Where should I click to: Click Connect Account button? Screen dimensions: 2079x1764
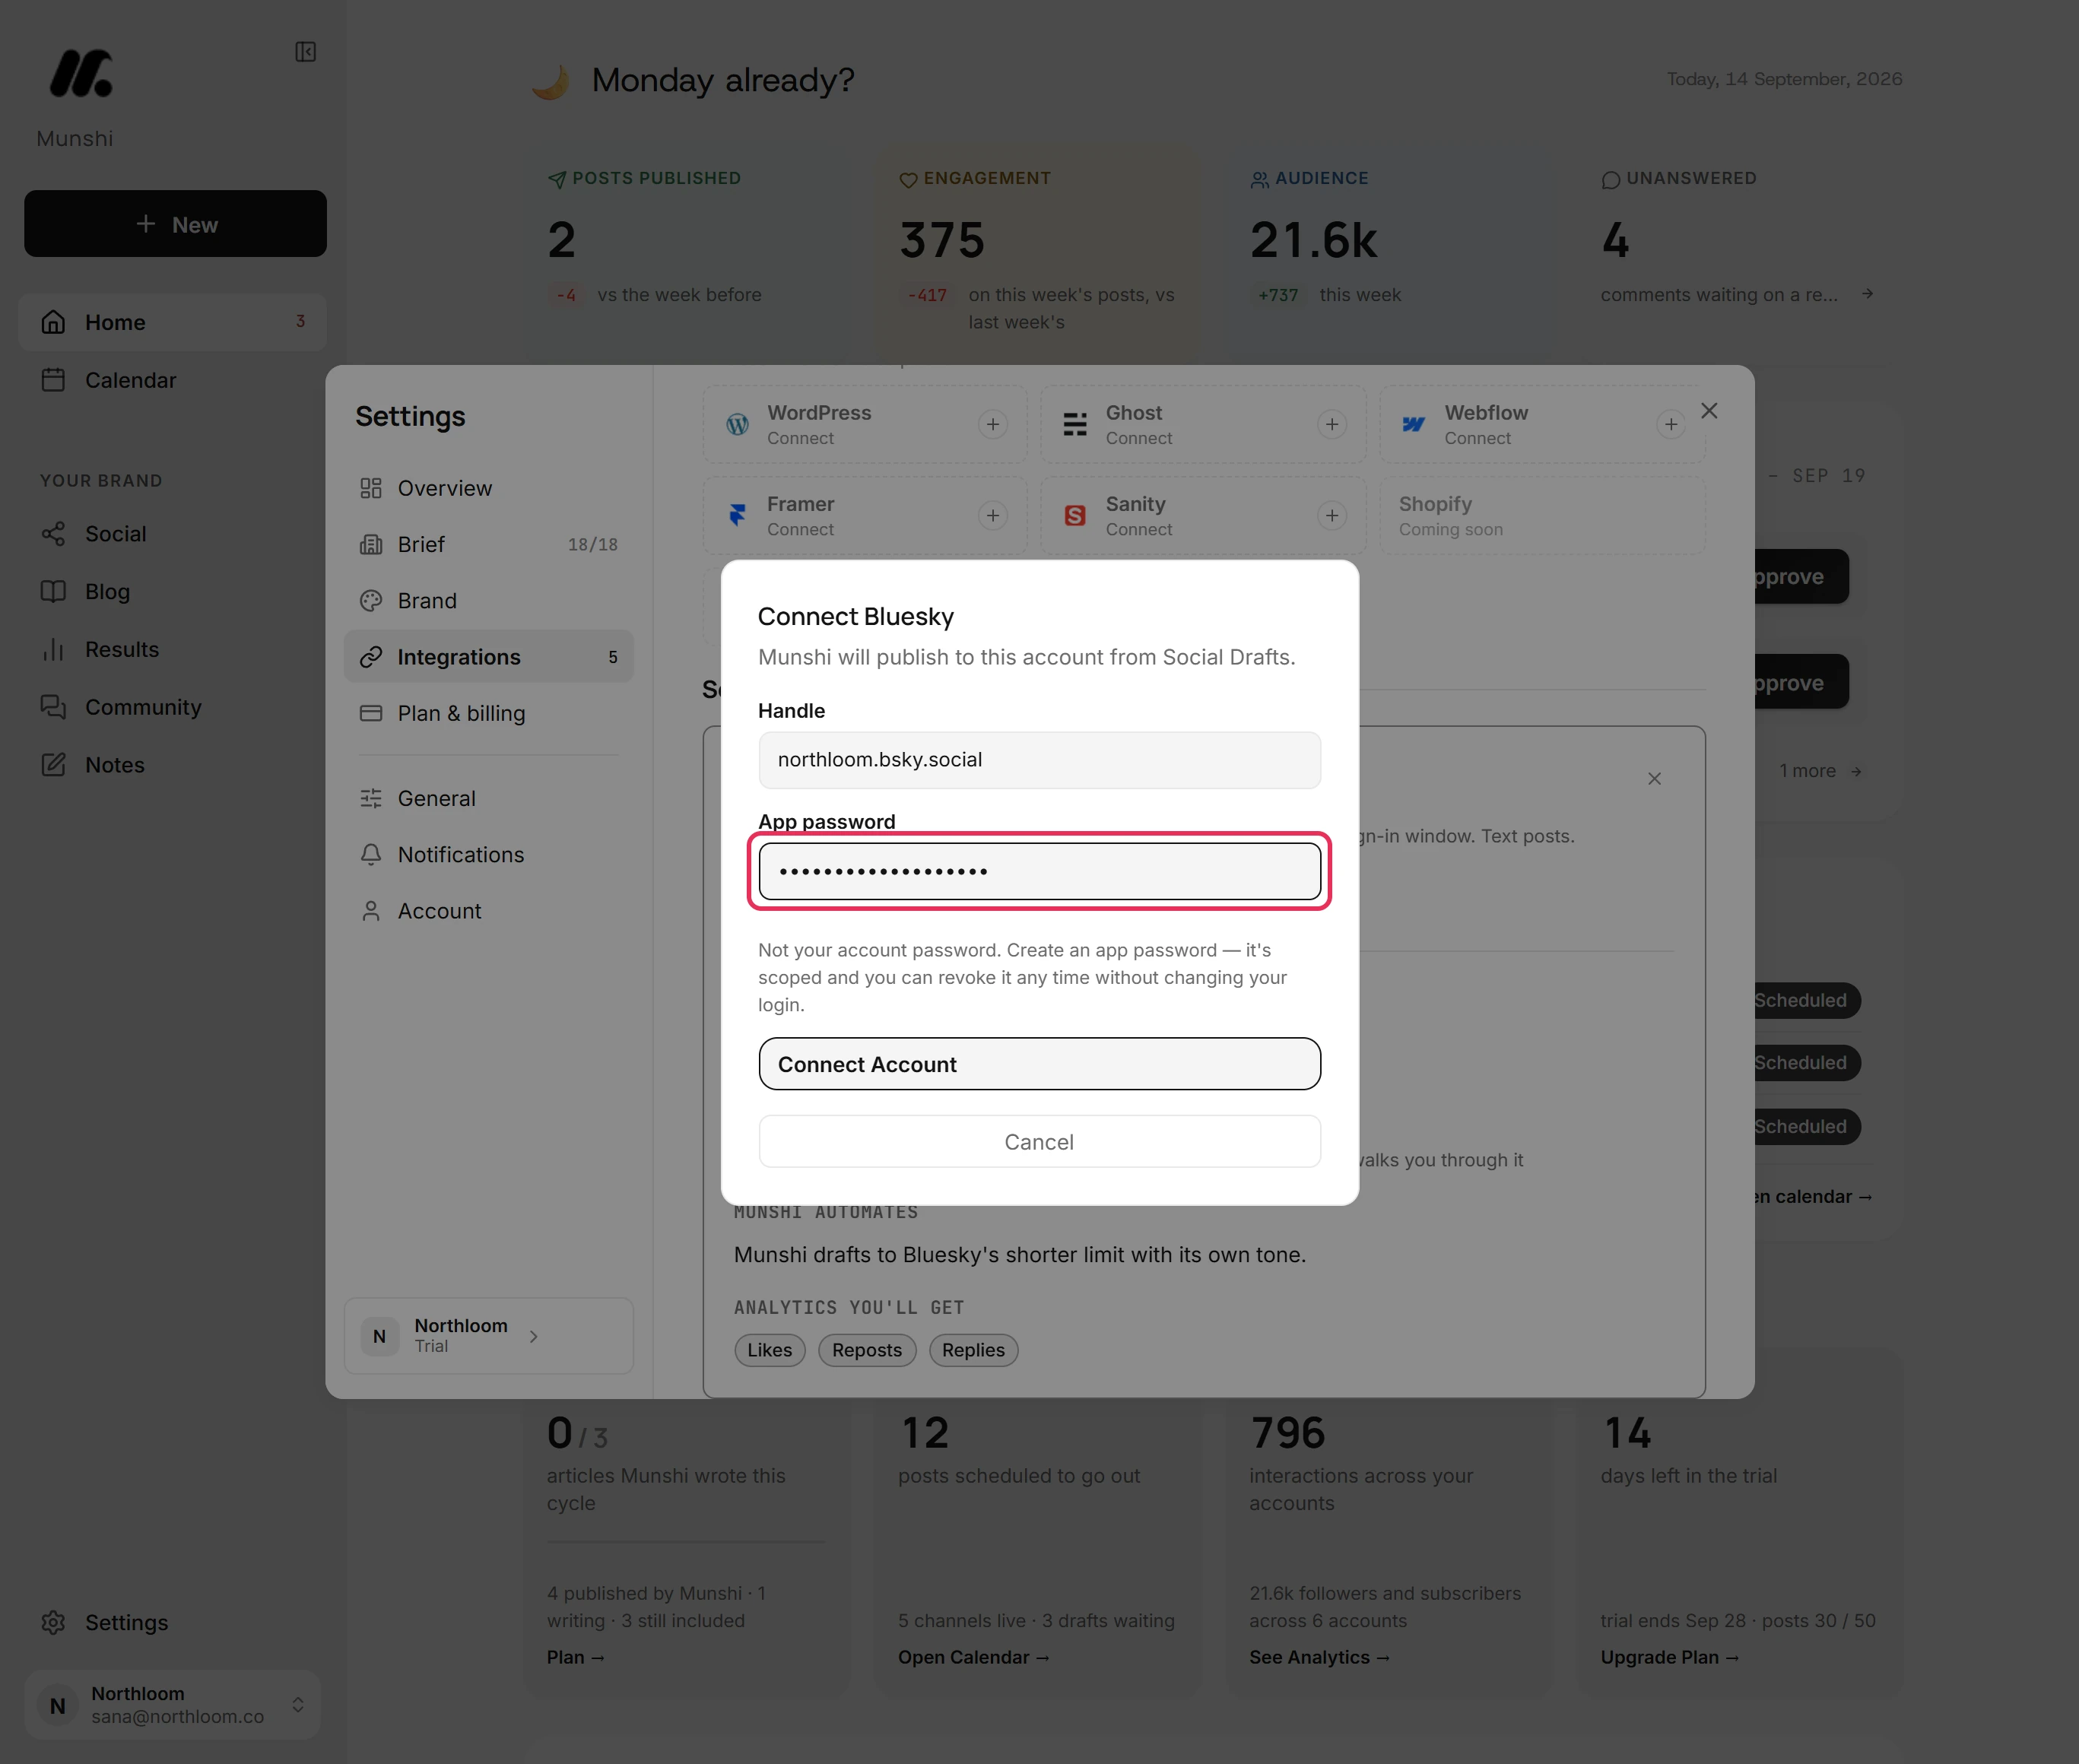coord(1039,1064)
